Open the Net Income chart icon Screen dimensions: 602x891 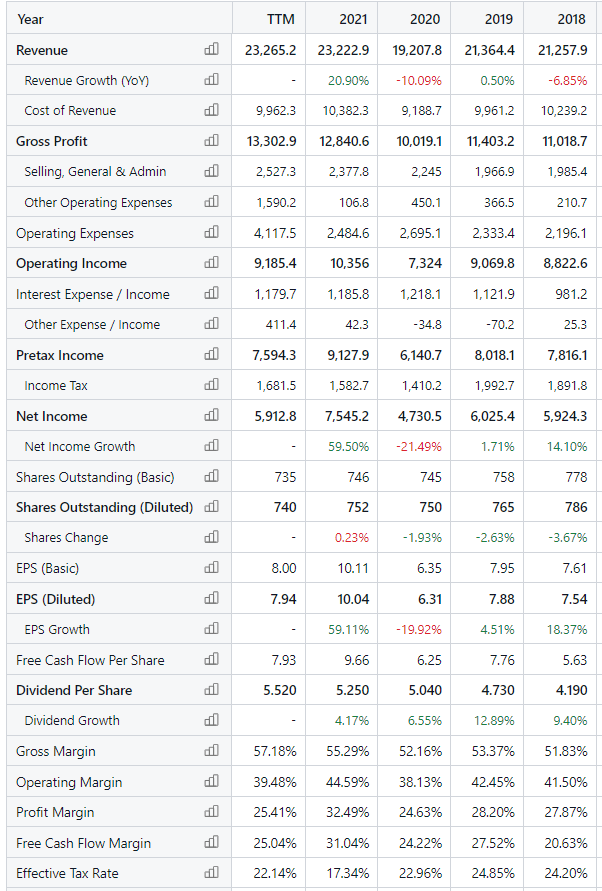coord(211,415)
